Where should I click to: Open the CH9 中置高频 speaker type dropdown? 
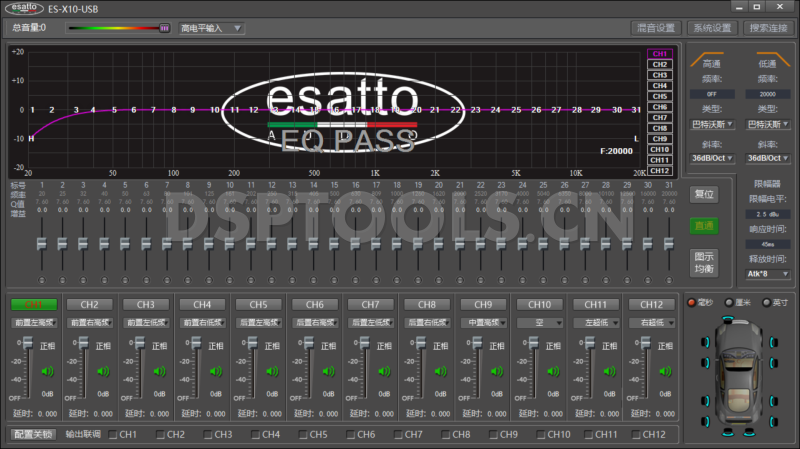(484, 323)
